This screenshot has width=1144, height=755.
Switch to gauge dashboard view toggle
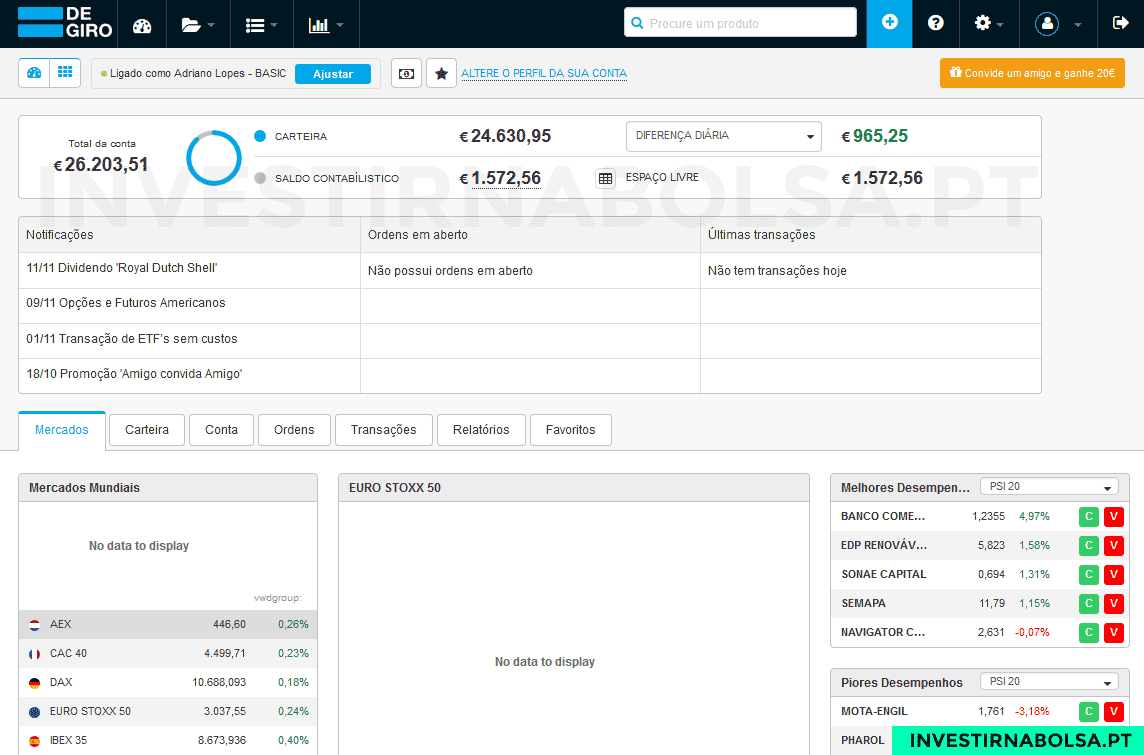click(34, 73)
